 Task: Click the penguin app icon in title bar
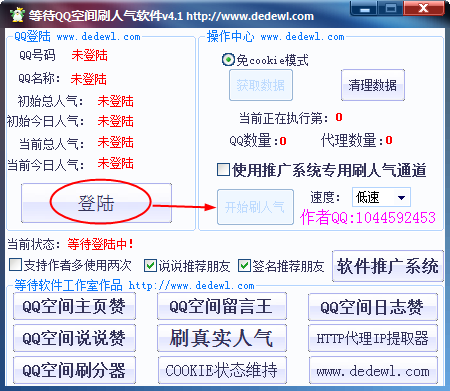(x=17, y=15)
